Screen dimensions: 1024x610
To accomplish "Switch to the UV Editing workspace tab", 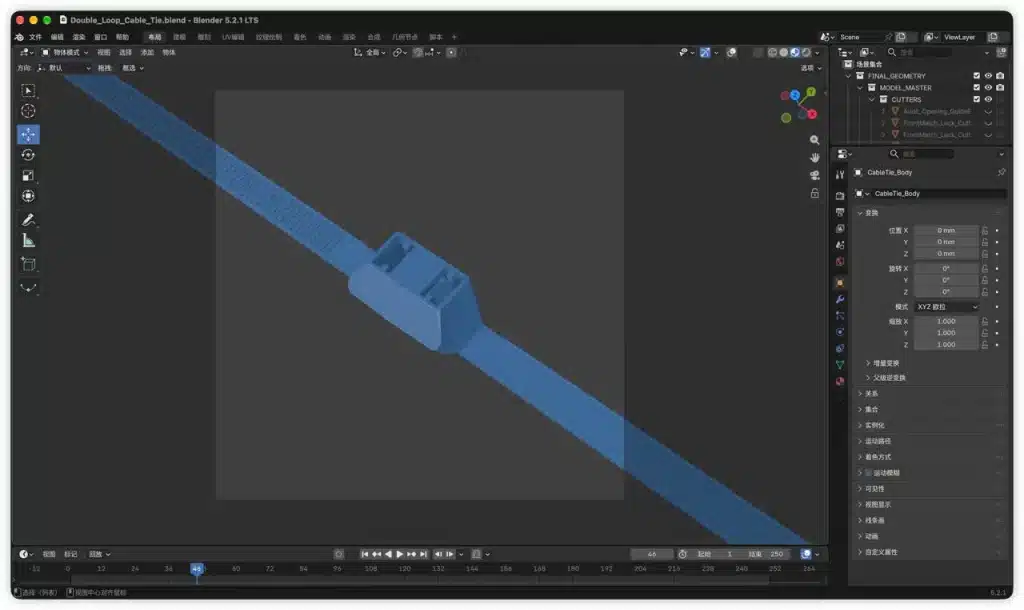I will (233, 37).
